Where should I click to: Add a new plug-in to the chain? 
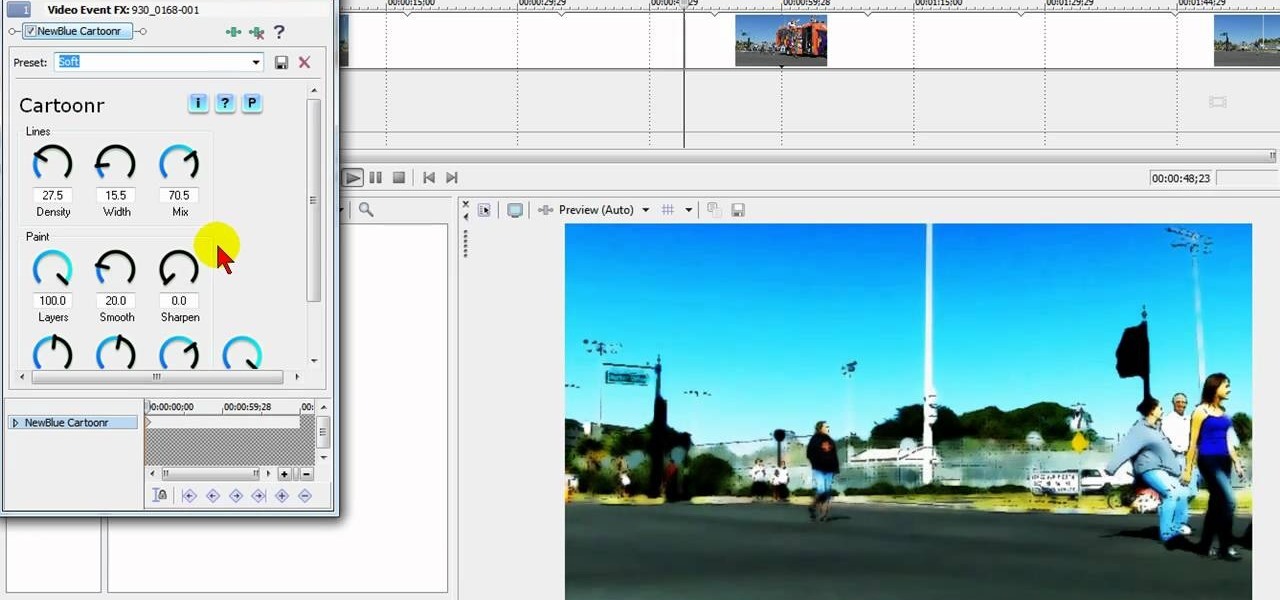[233, 32]
